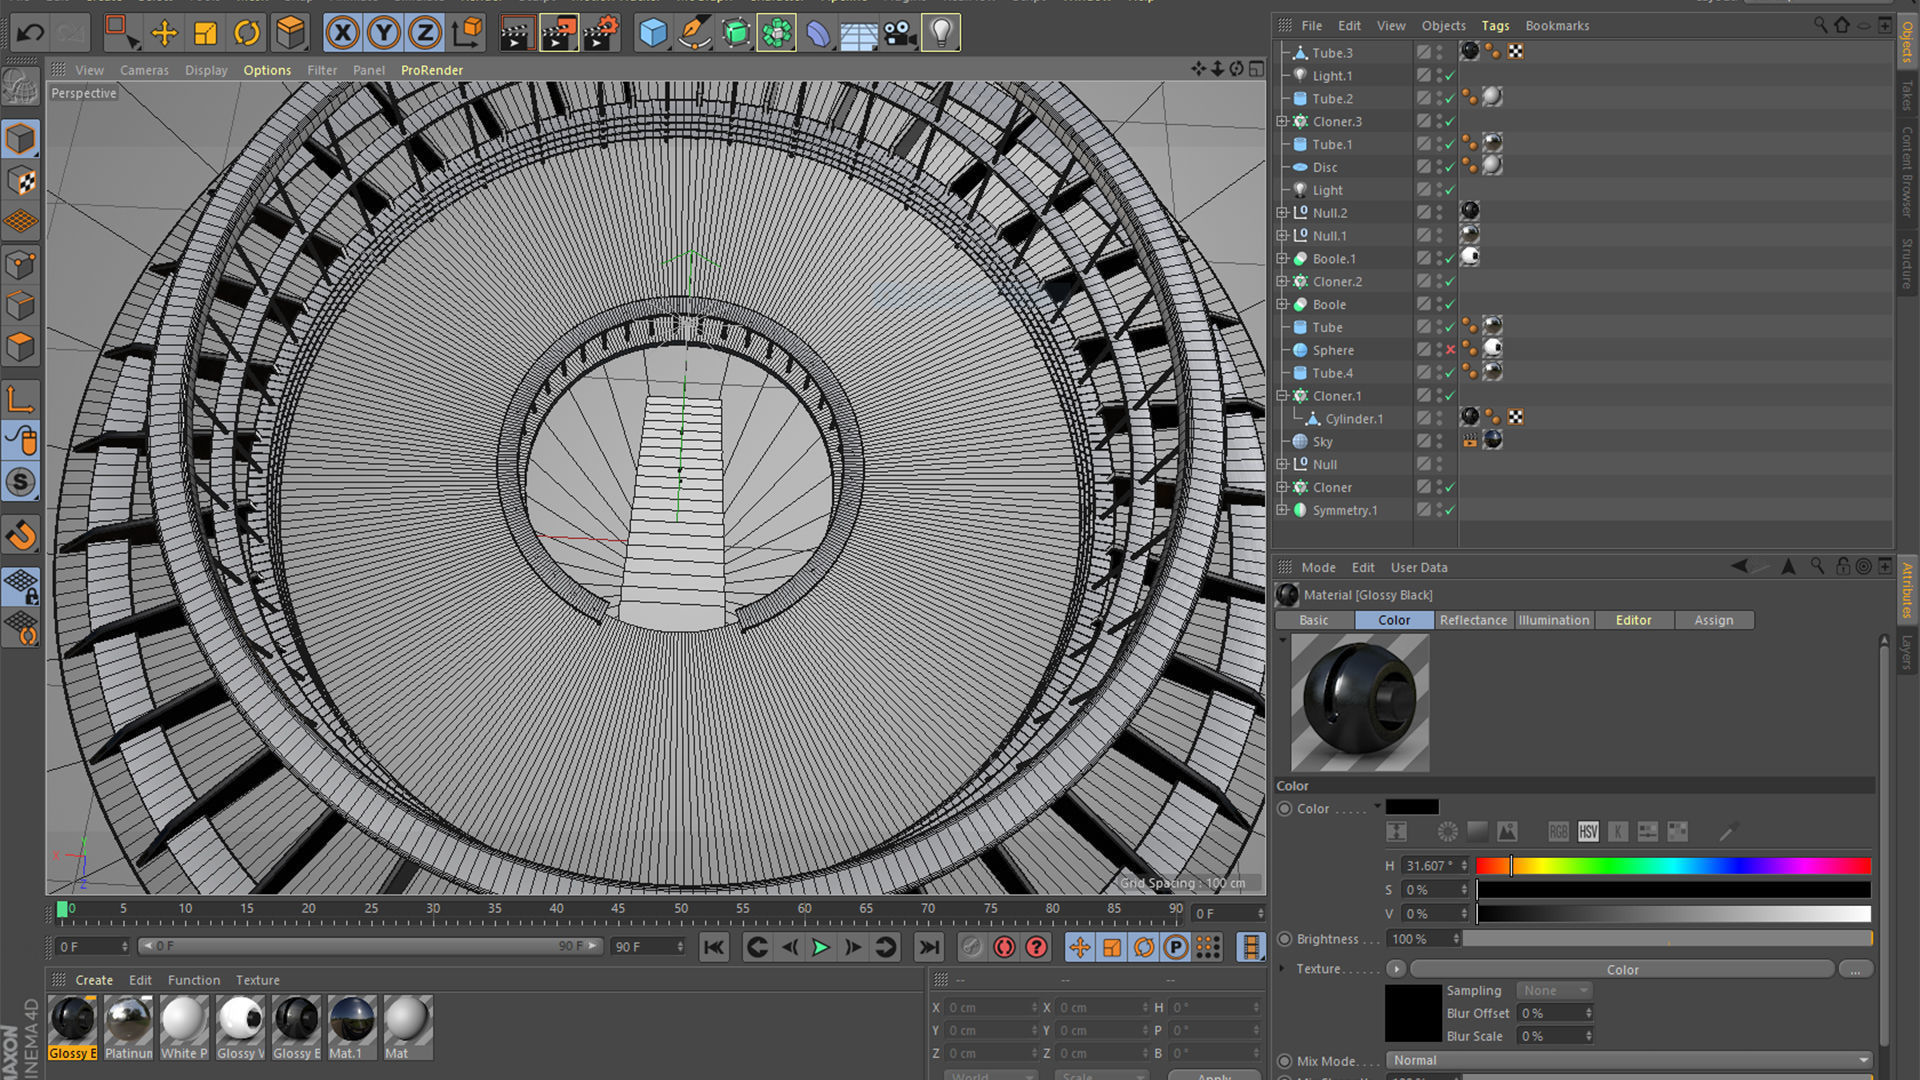
Task: Open viewport Options menu
Action: point(267,70)
